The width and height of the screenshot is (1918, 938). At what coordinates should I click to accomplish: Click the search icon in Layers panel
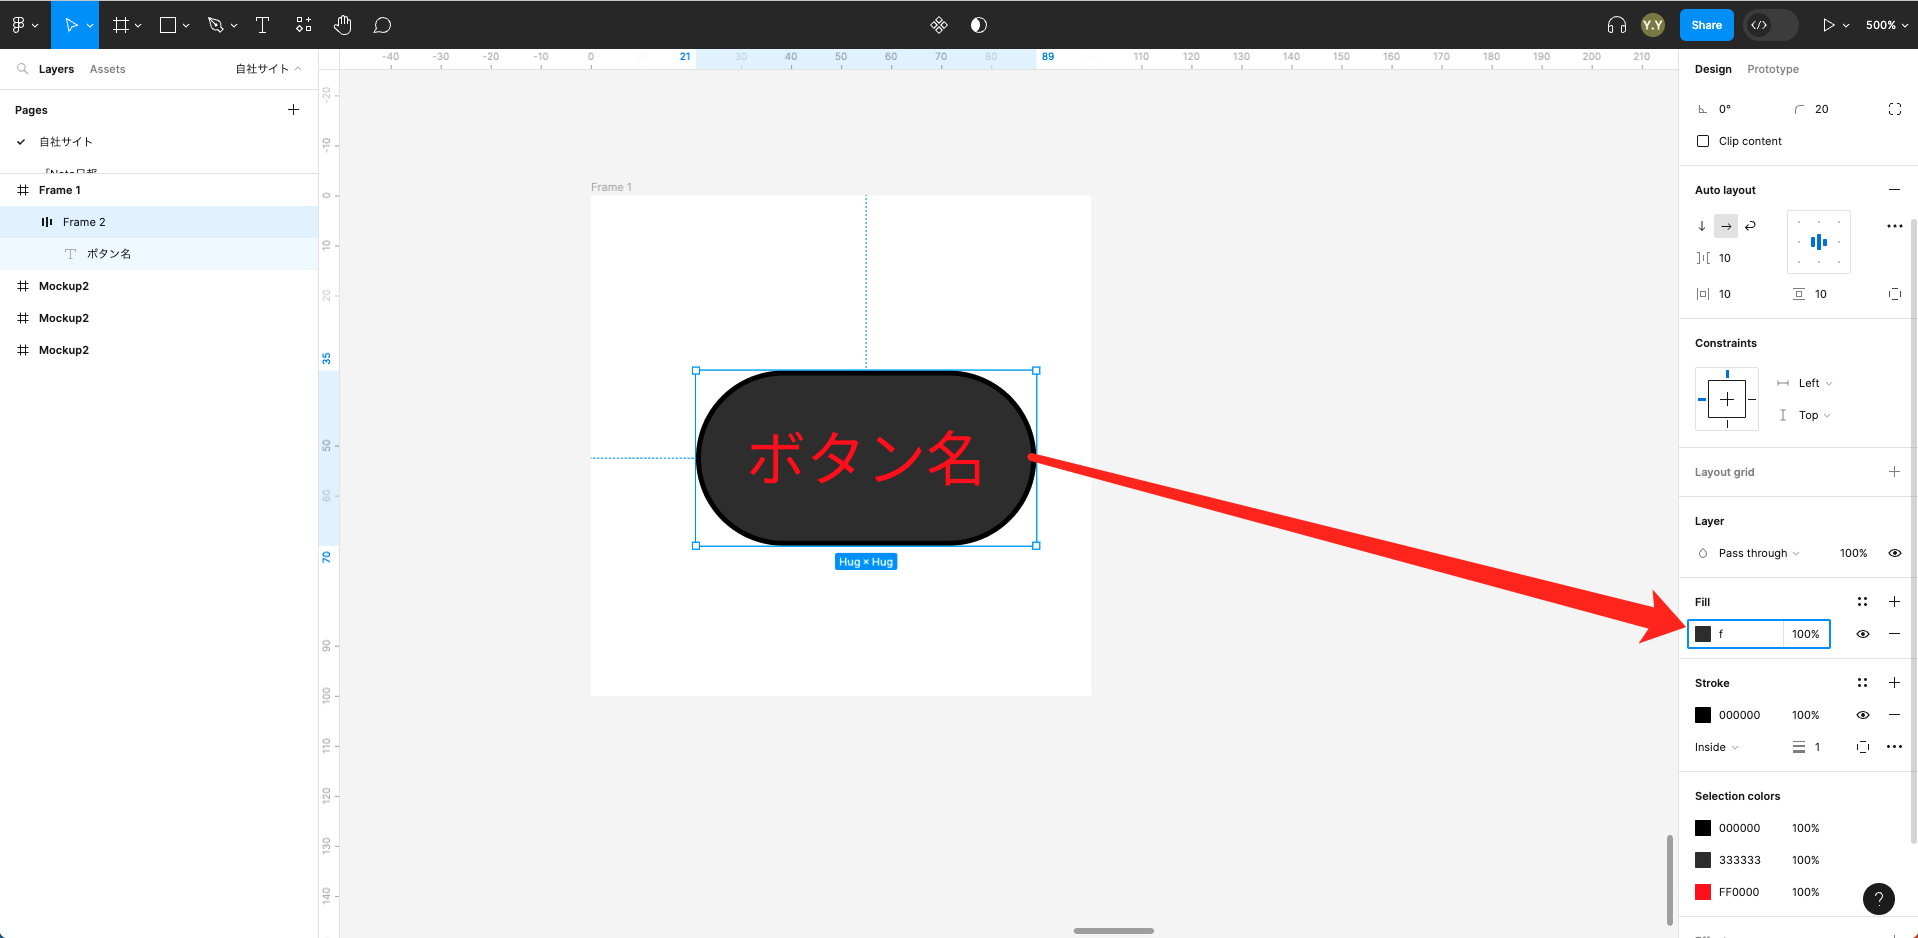(22, 69)
